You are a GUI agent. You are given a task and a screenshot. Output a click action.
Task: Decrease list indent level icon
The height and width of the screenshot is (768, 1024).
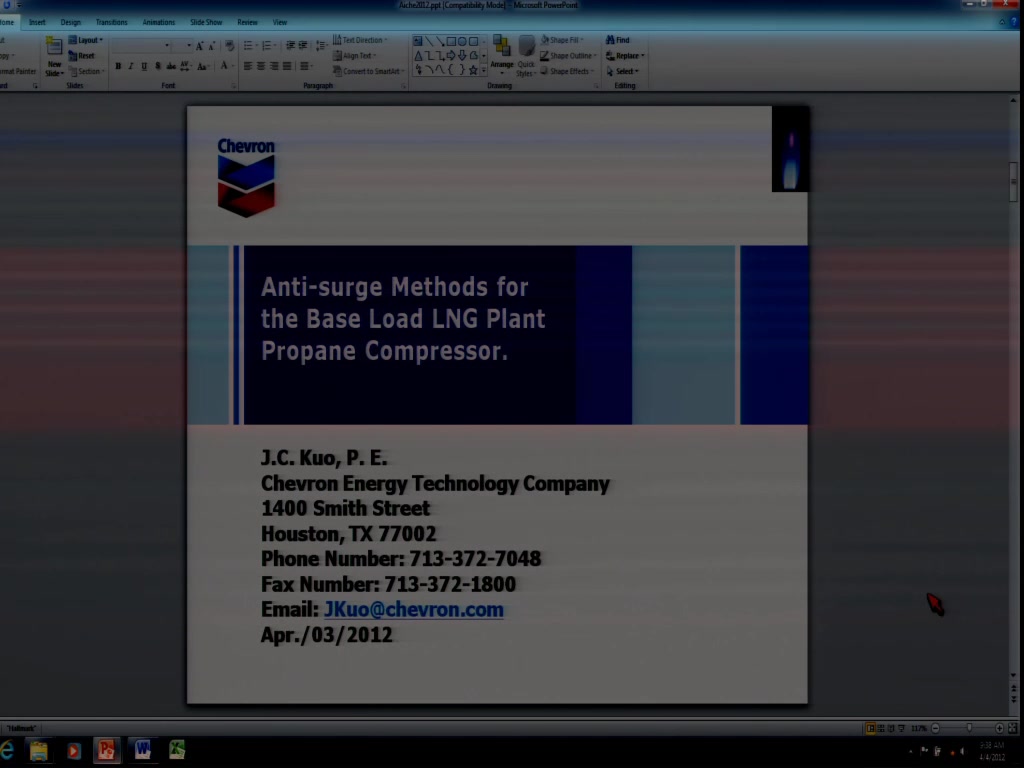point(291,46)
